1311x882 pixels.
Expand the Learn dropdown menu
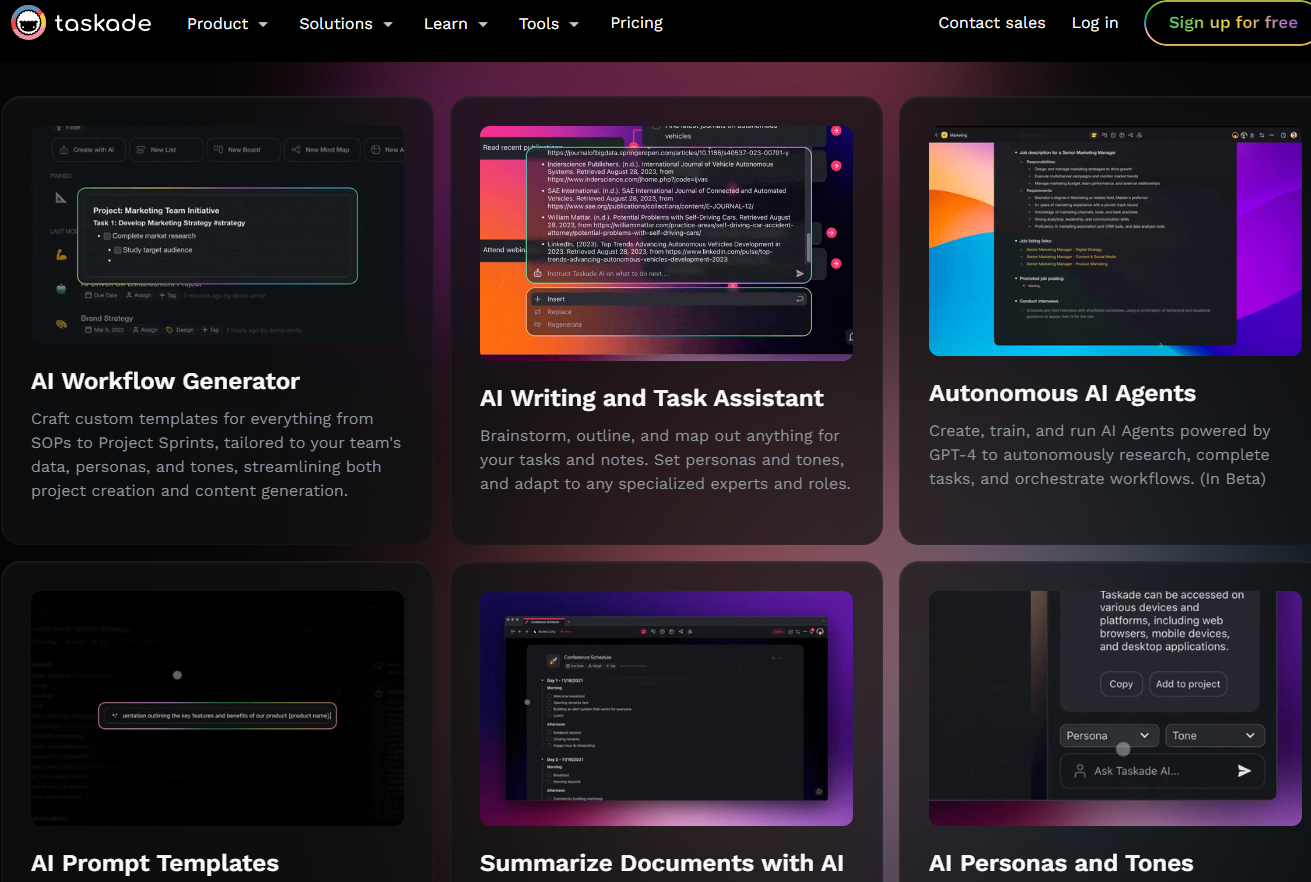click(456, 23)
